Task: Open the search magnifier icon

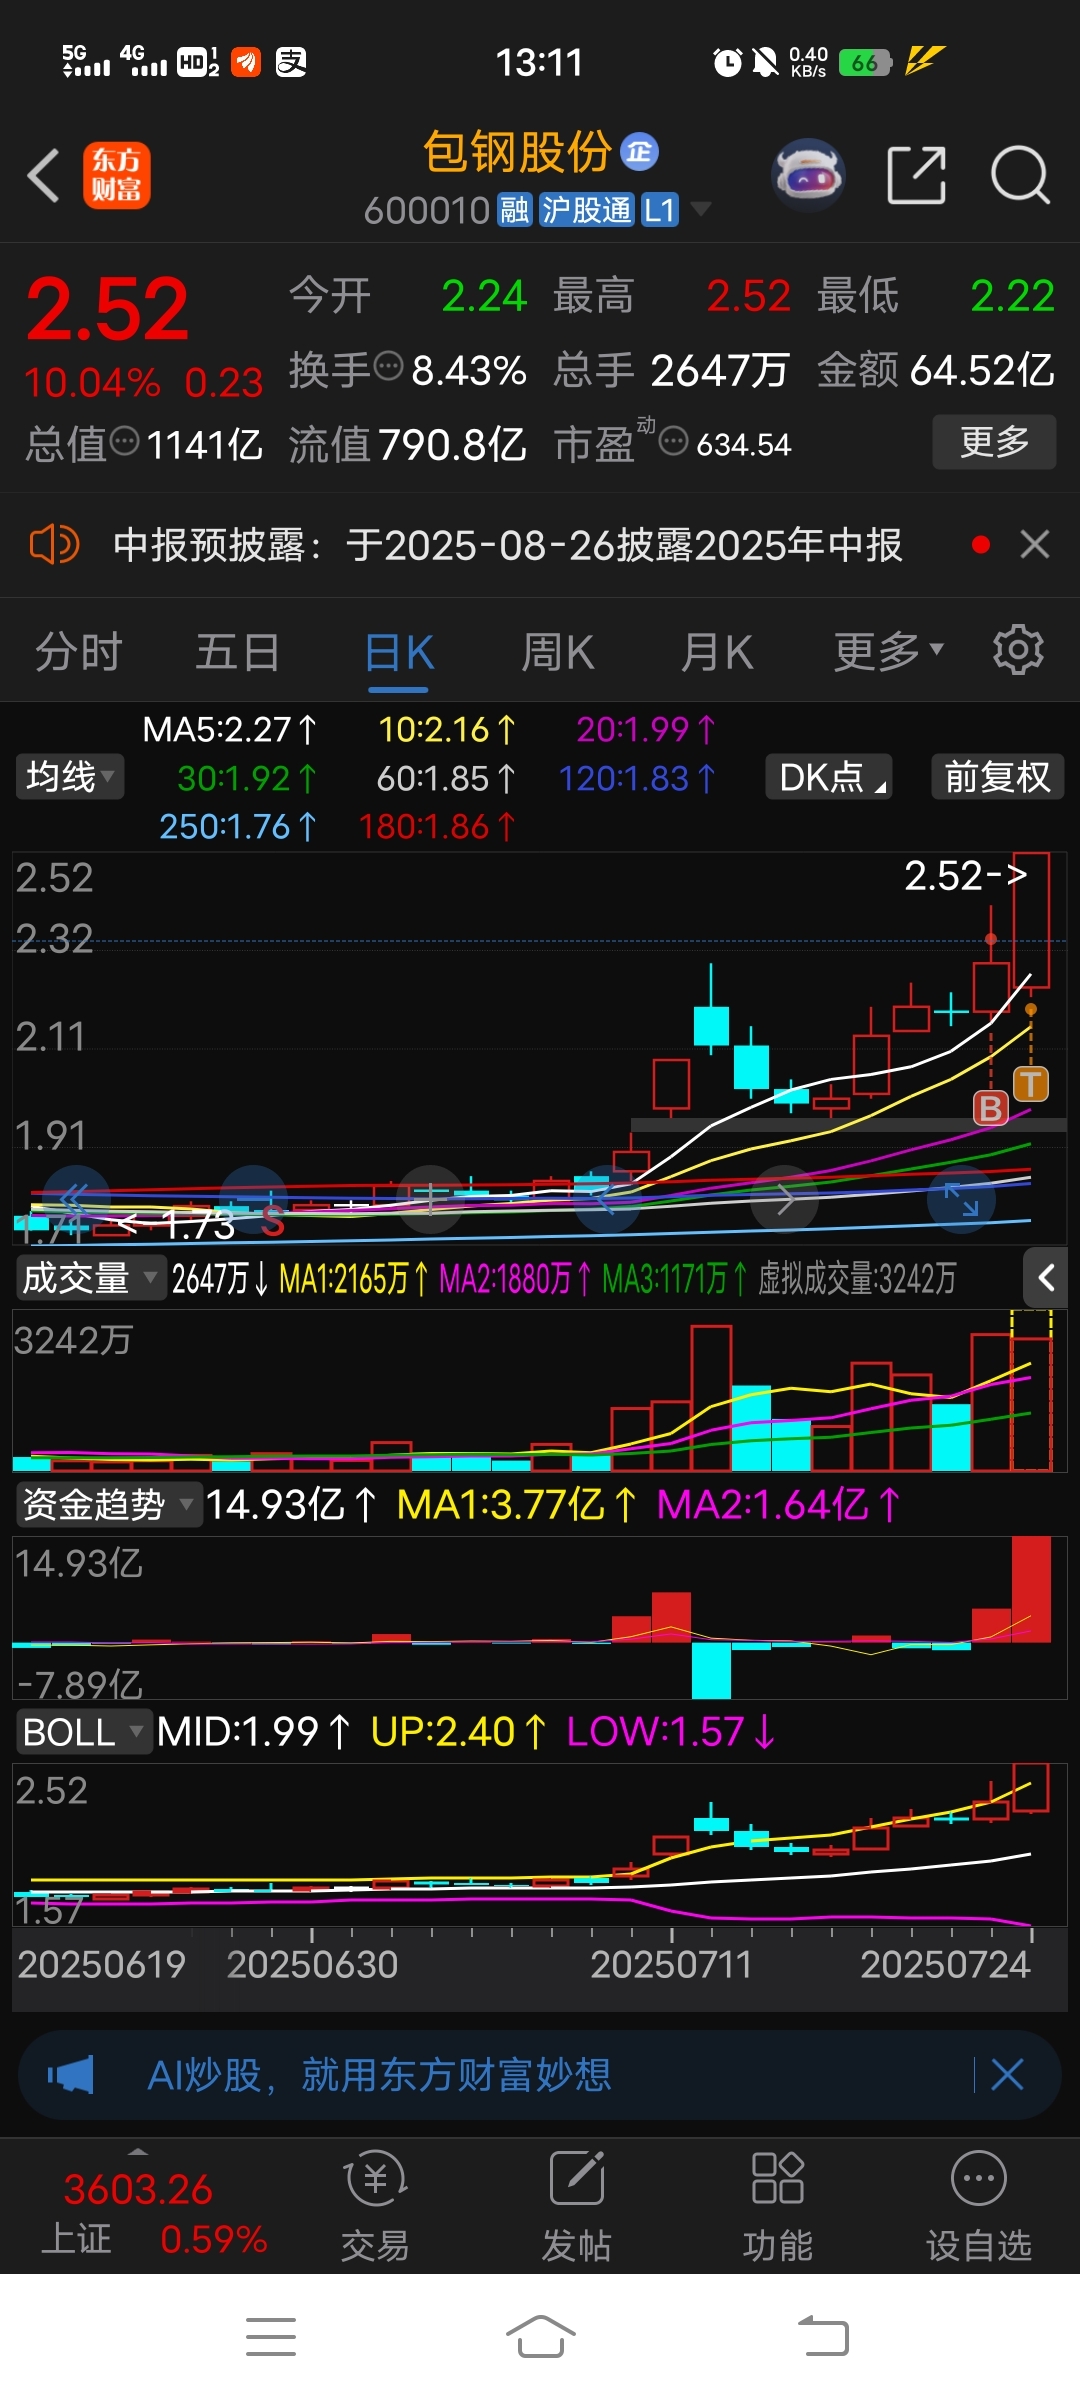Action: click(1019, 175)
